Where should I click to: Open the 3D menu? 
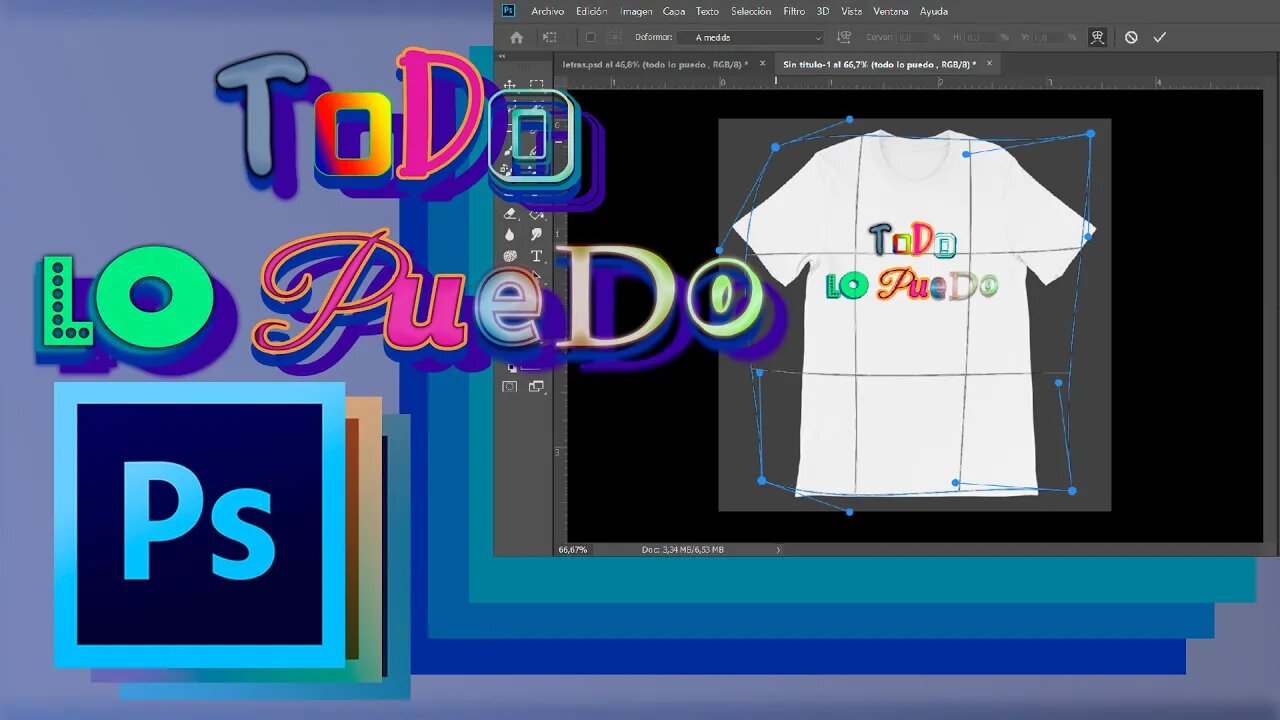[823, 11]
